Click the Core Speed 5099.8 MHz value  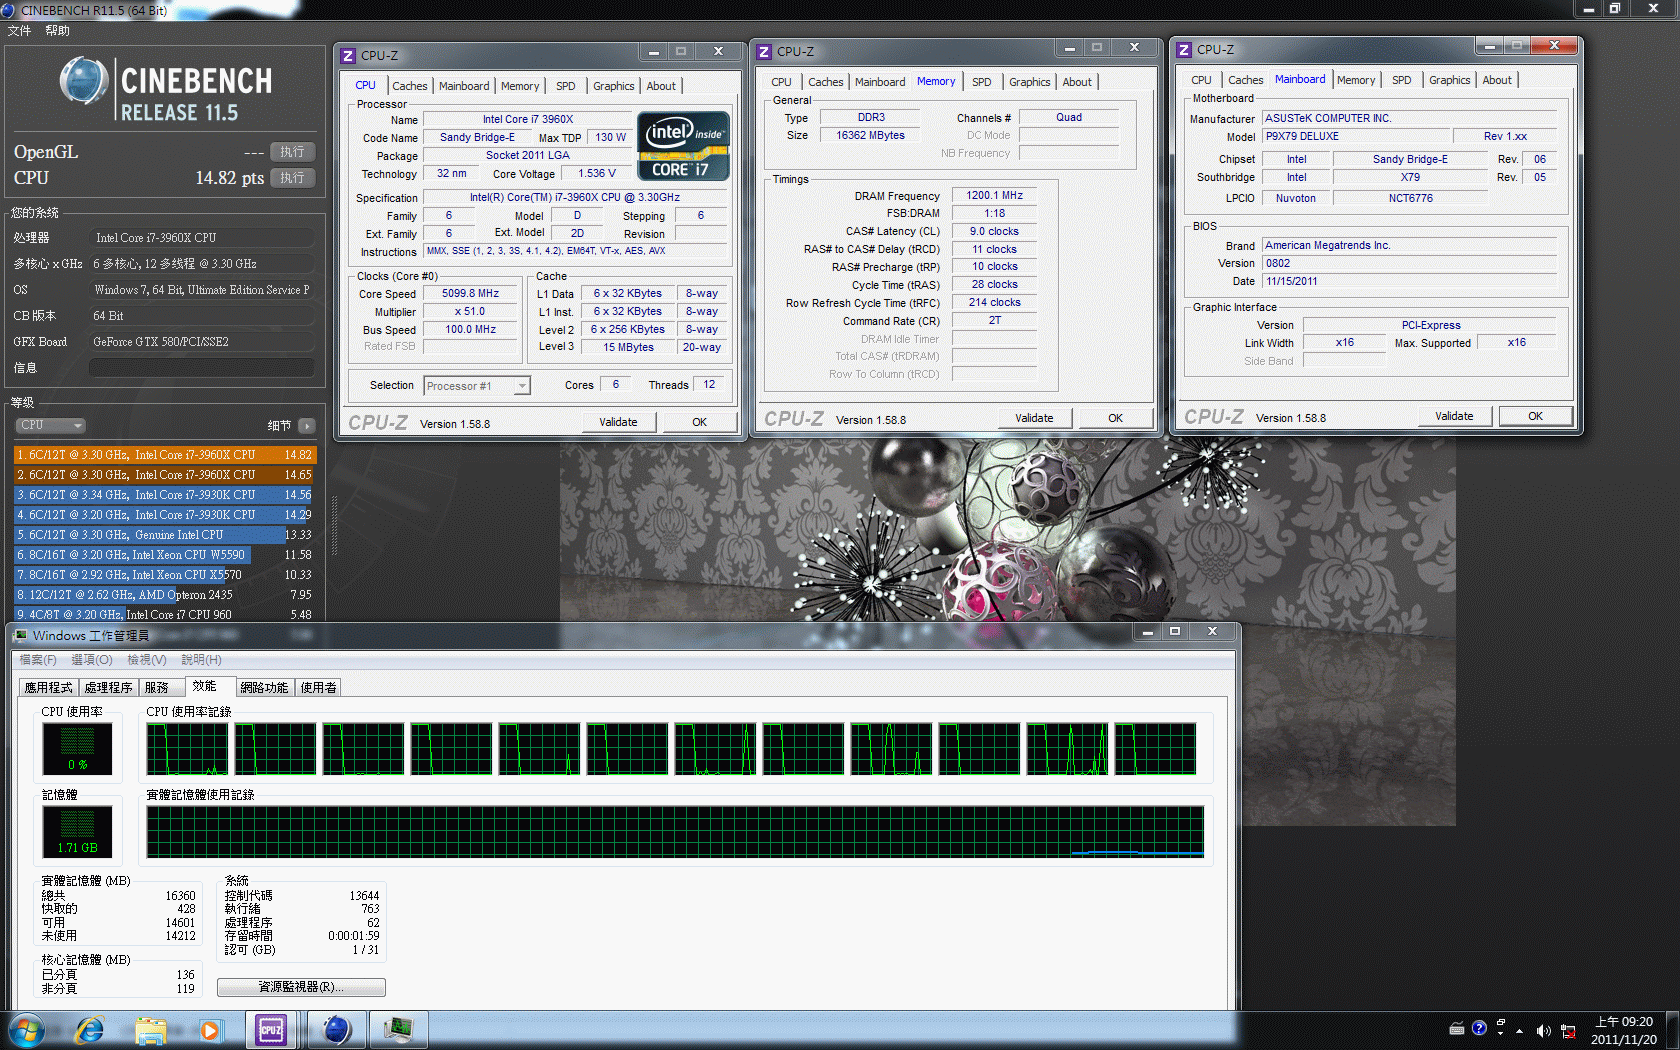470,294
